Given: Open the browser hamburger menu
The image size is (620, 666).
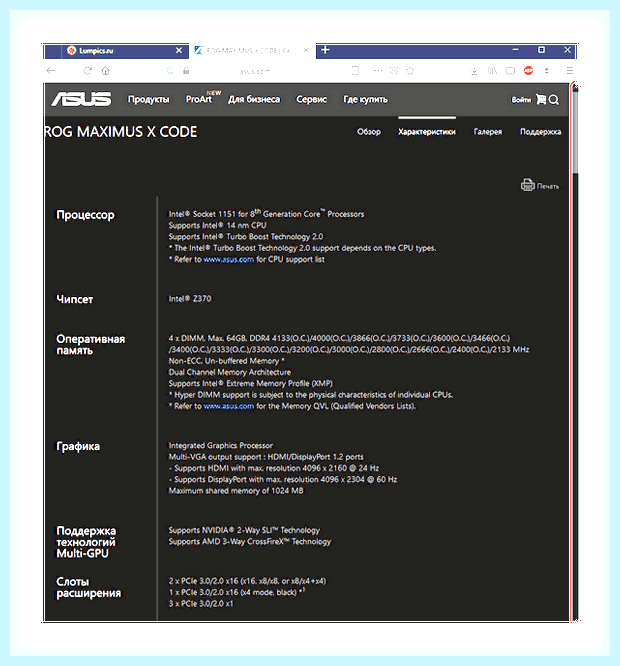Looking at the screenshot, I should [569, 71].
